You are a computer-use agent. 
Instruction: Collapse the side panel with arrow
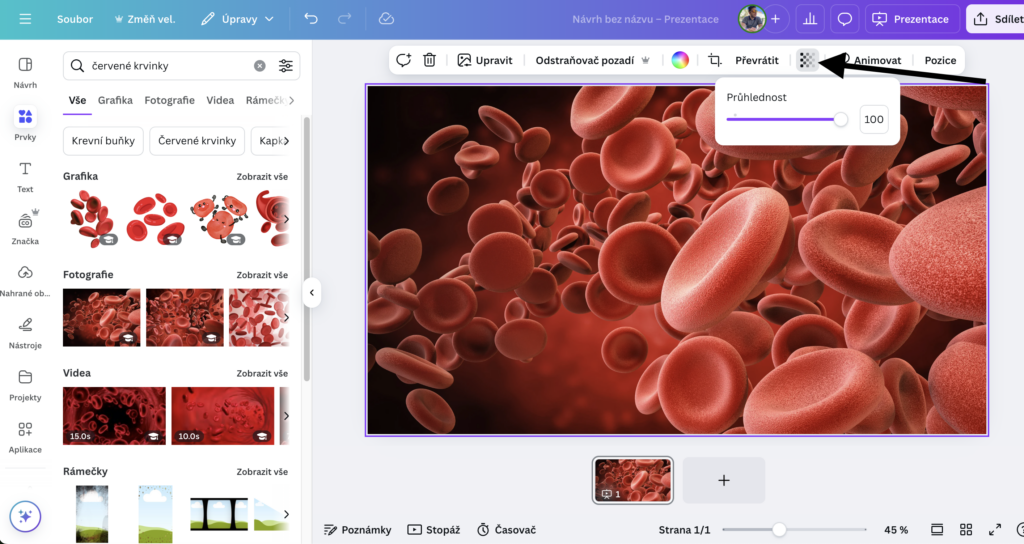[312, 293]
